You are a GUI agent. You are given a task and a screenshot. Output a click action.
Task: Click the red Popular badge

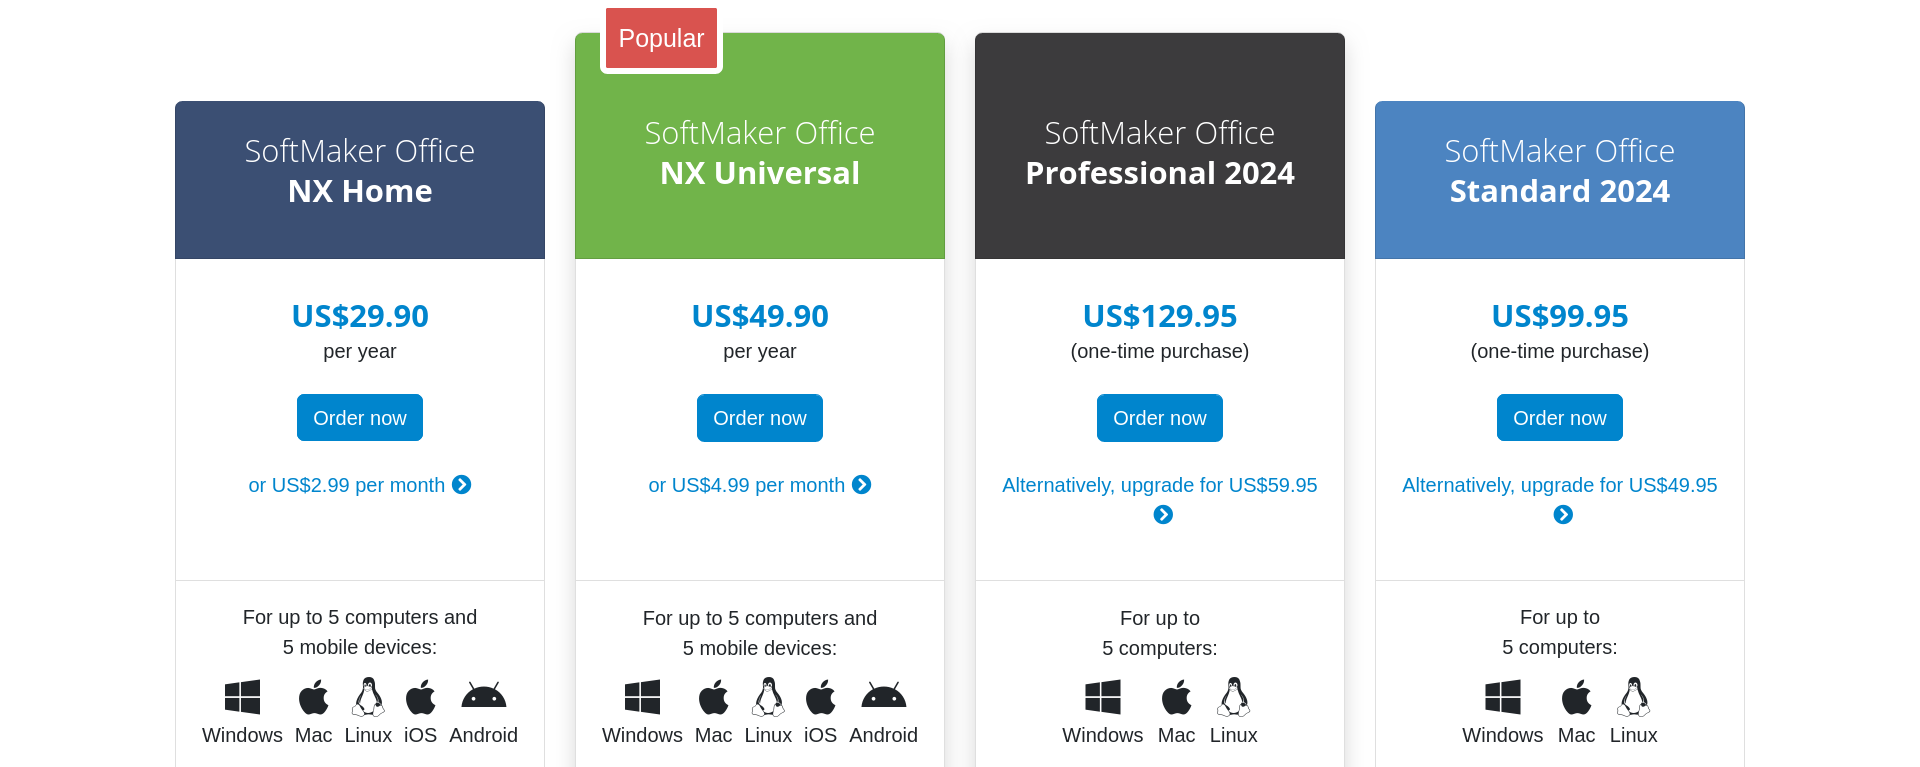point(661,38)
